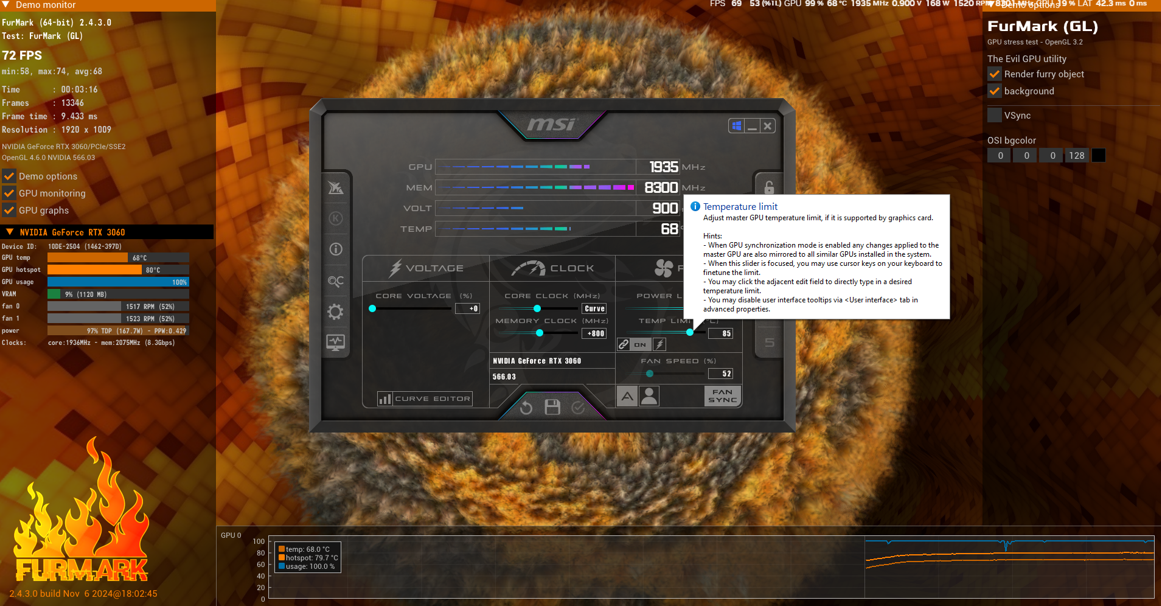This screenshot has height=606, width=1161.
Task: Click the GPU usage 100% bar
Action: 118,282
